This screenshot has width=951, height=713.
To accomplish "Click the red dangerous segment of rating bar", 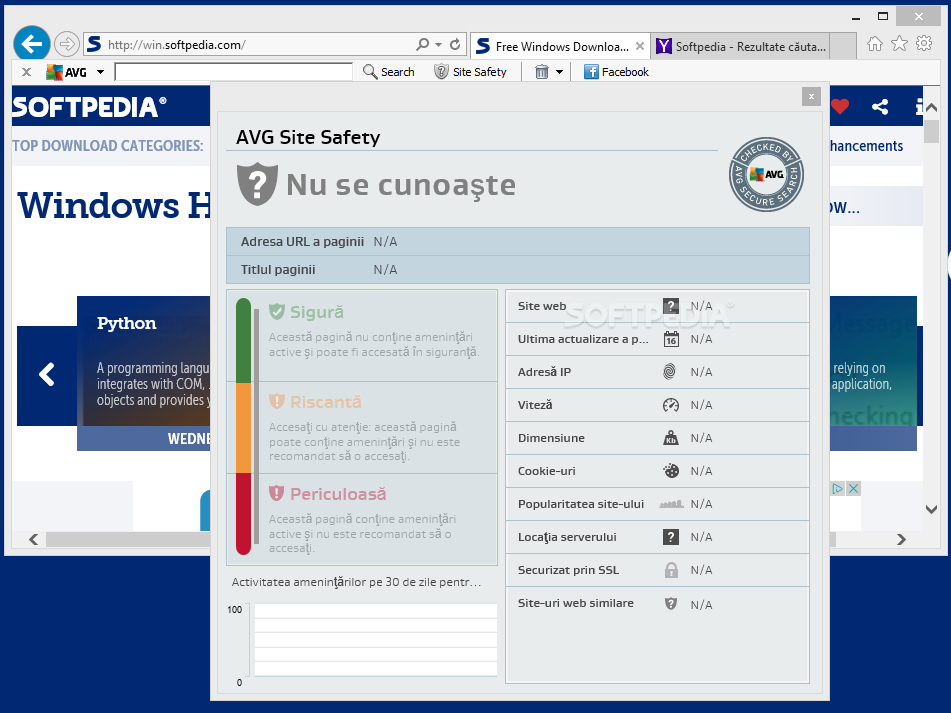I will tap(243, 514).
